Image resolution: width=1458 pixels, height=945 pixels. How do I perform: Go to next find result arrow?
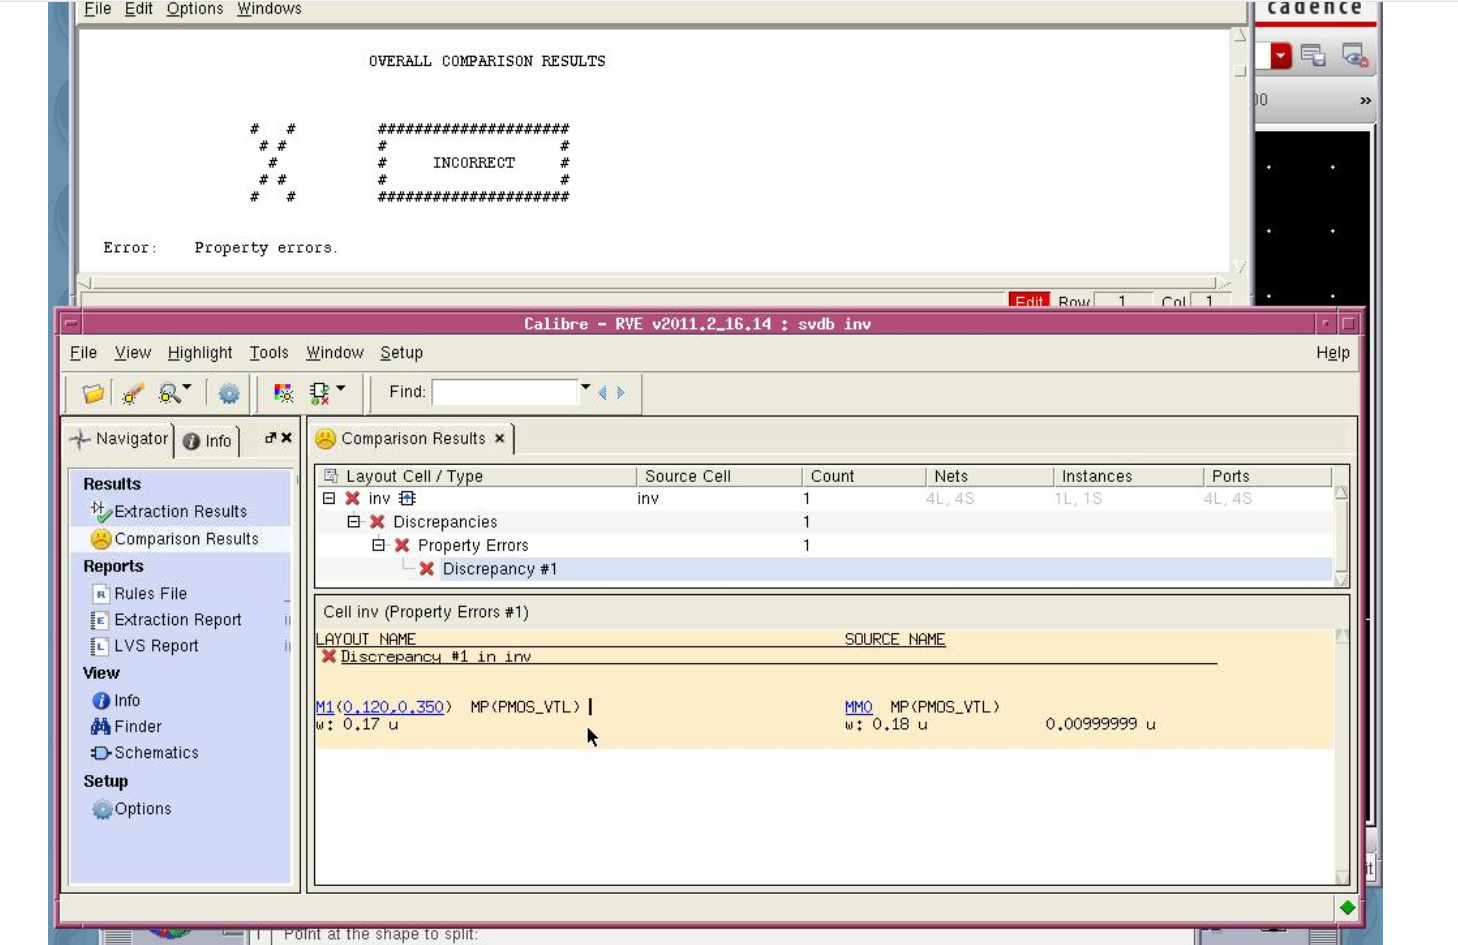(621, 393)
